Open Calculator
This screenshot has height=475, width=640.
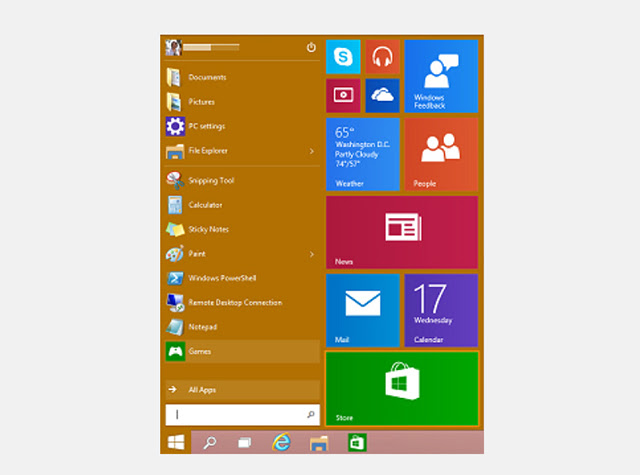242,205
